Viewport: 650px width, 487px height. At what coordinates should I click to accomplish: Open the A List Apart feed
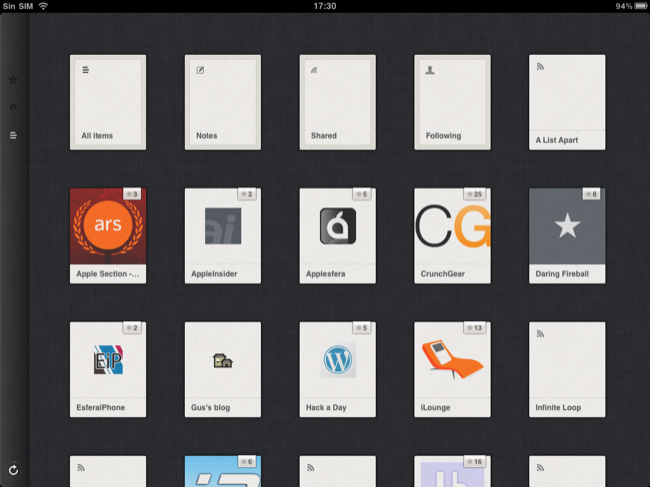click(x=567, y=102)
